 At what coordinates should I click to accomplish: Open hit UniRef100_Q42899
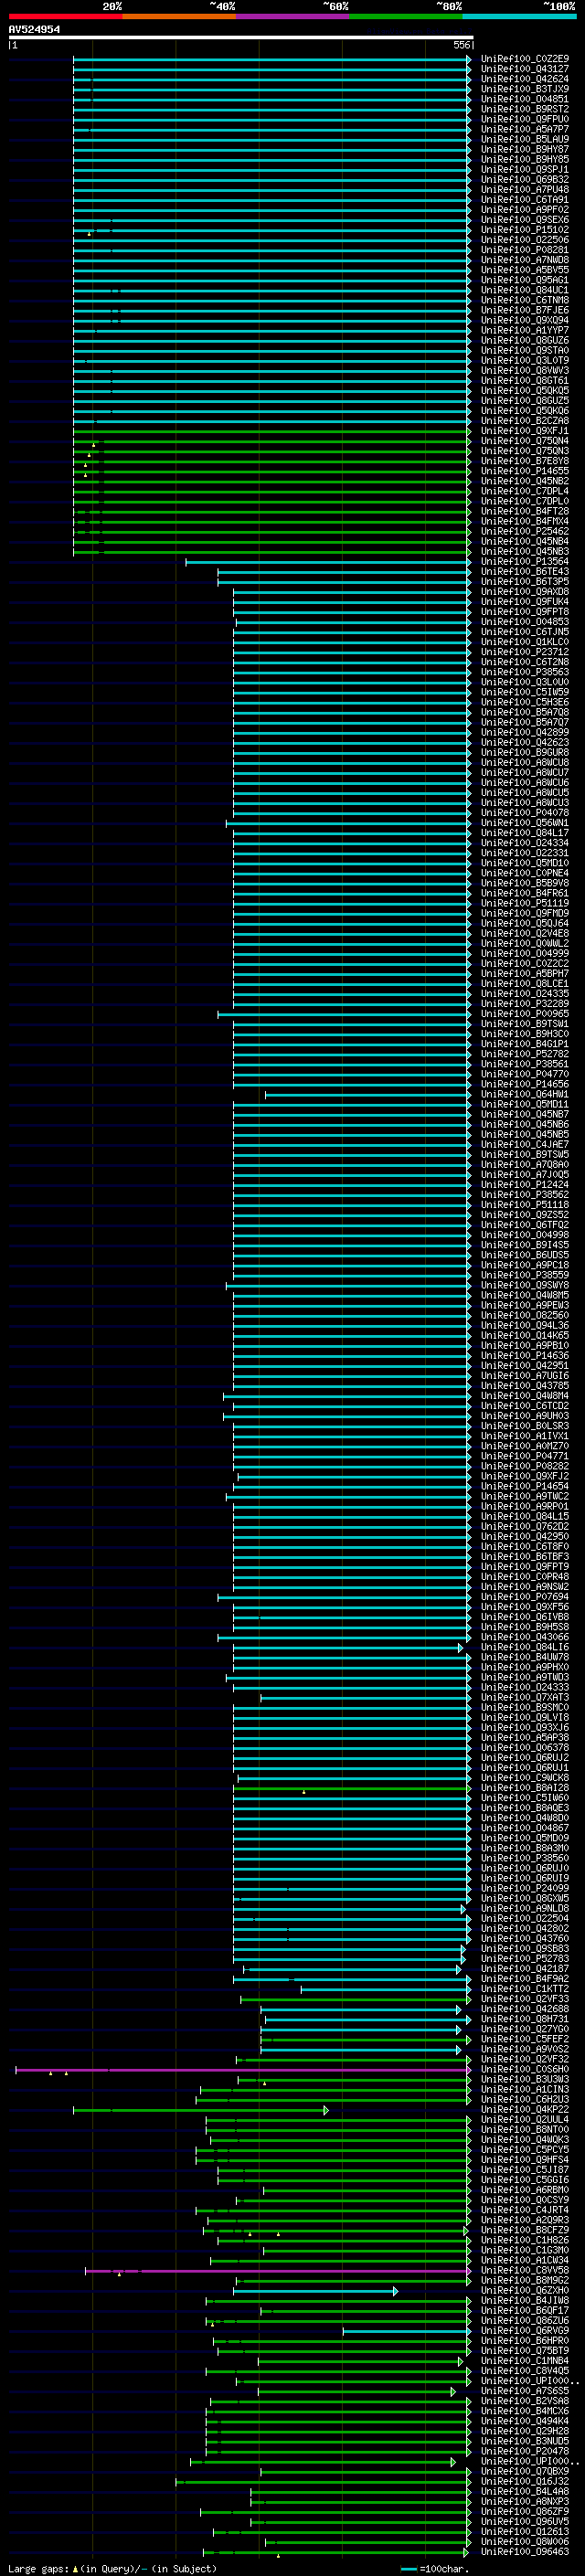524,732
